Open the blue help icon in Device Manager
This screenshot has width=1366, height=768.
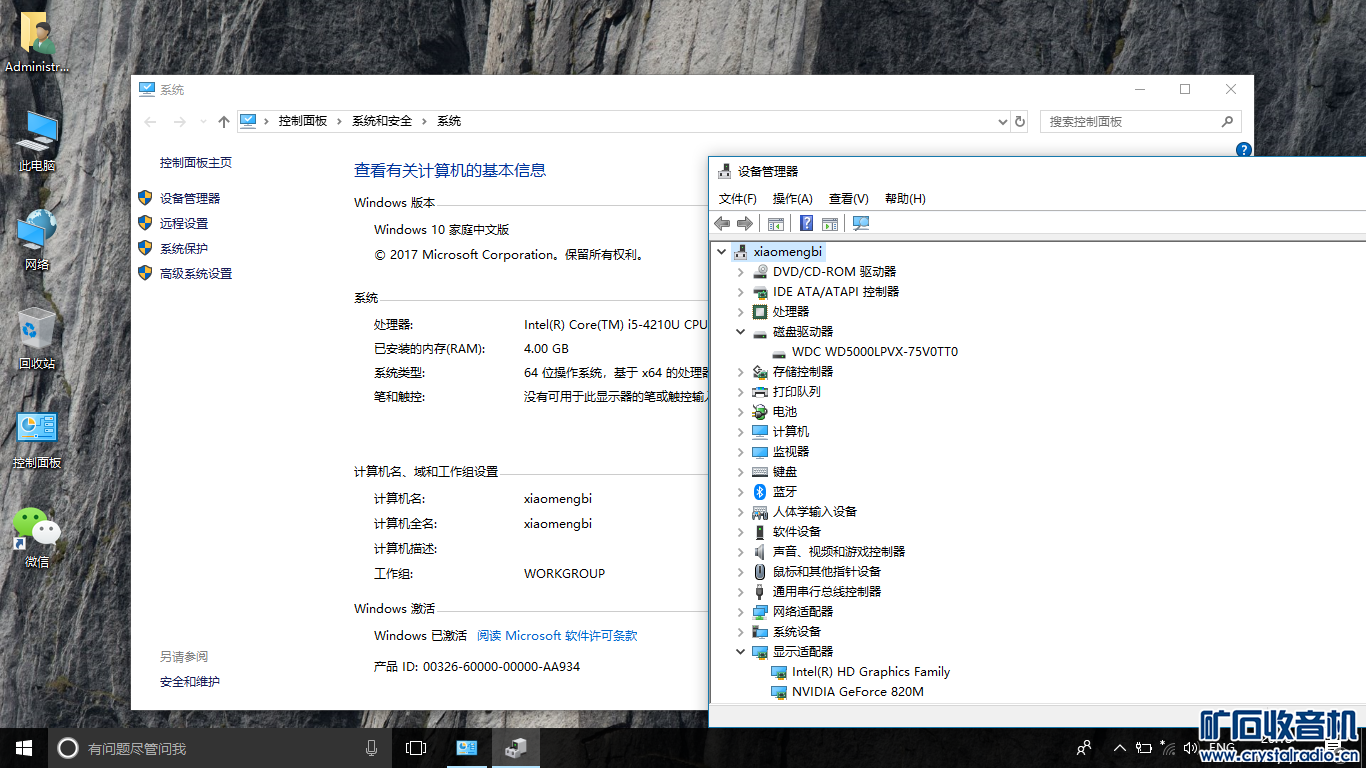(x=806, y=224)
